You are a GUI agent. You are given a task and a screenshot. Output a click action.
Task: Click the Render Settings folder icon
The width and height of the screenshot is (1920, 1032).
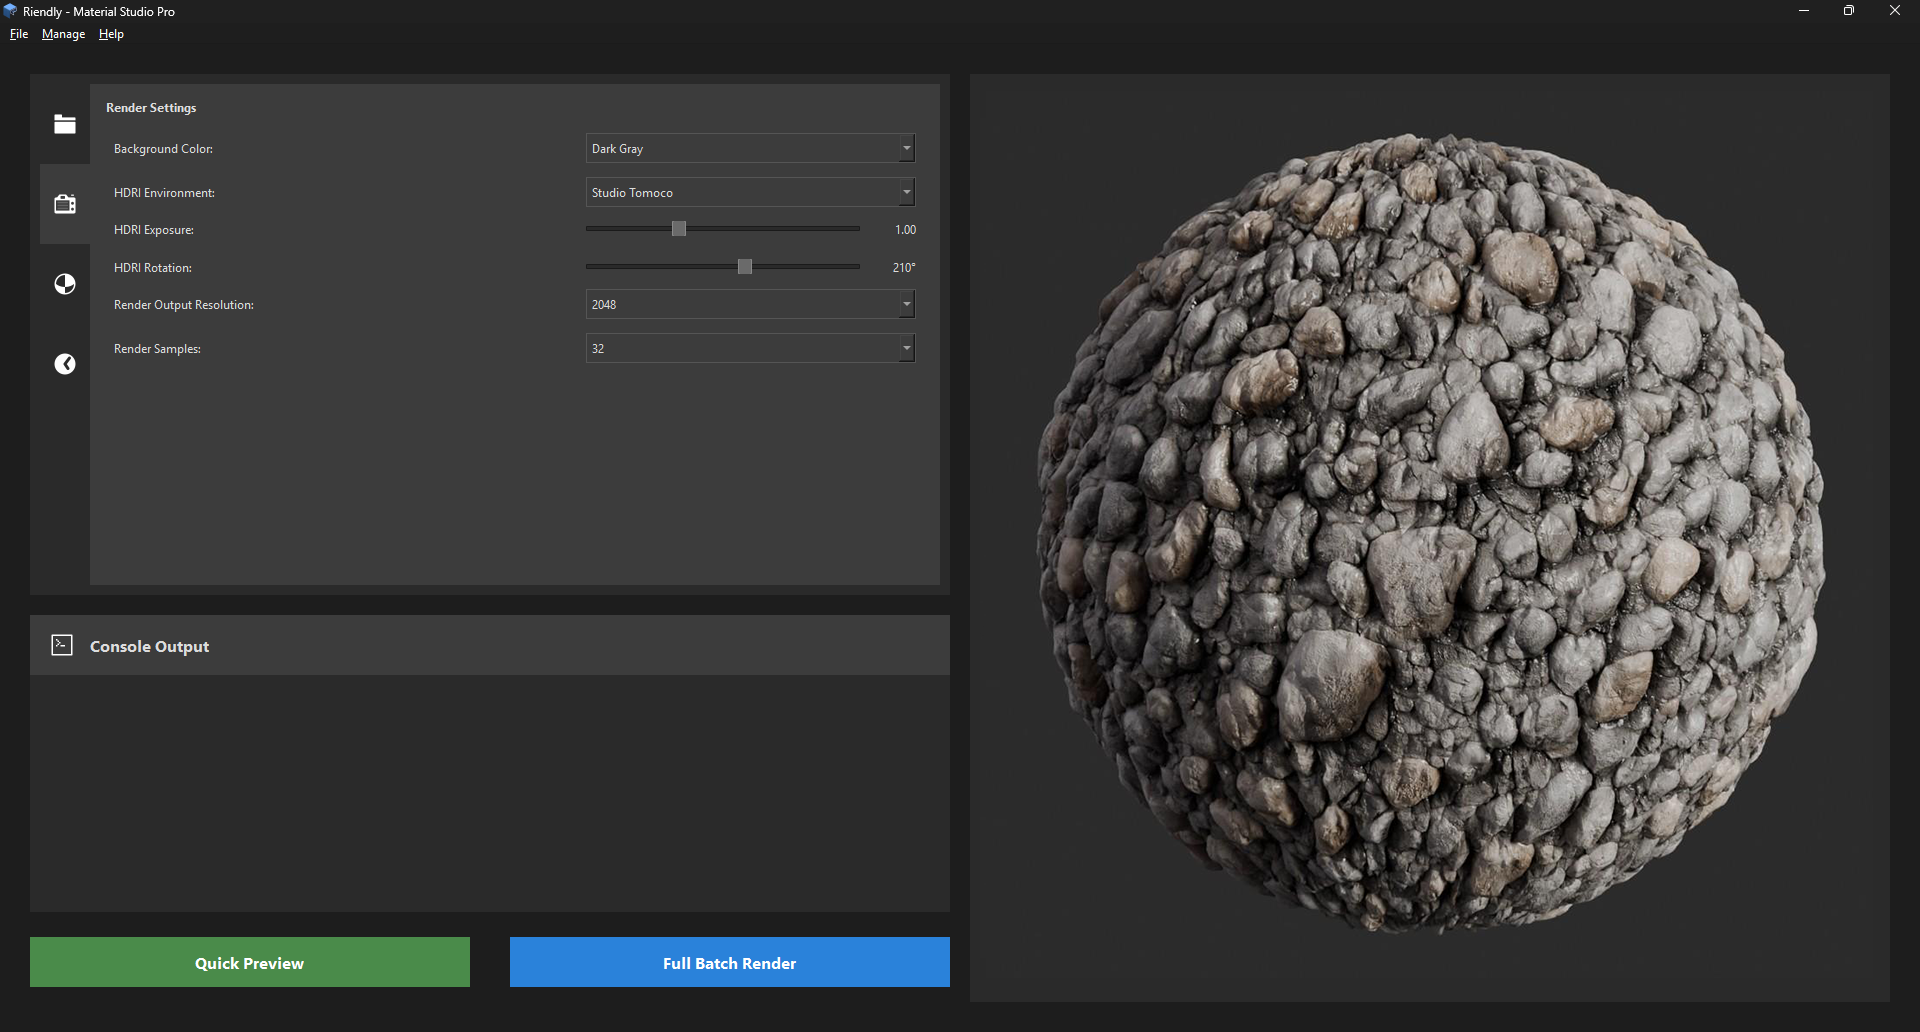point(64,124)
